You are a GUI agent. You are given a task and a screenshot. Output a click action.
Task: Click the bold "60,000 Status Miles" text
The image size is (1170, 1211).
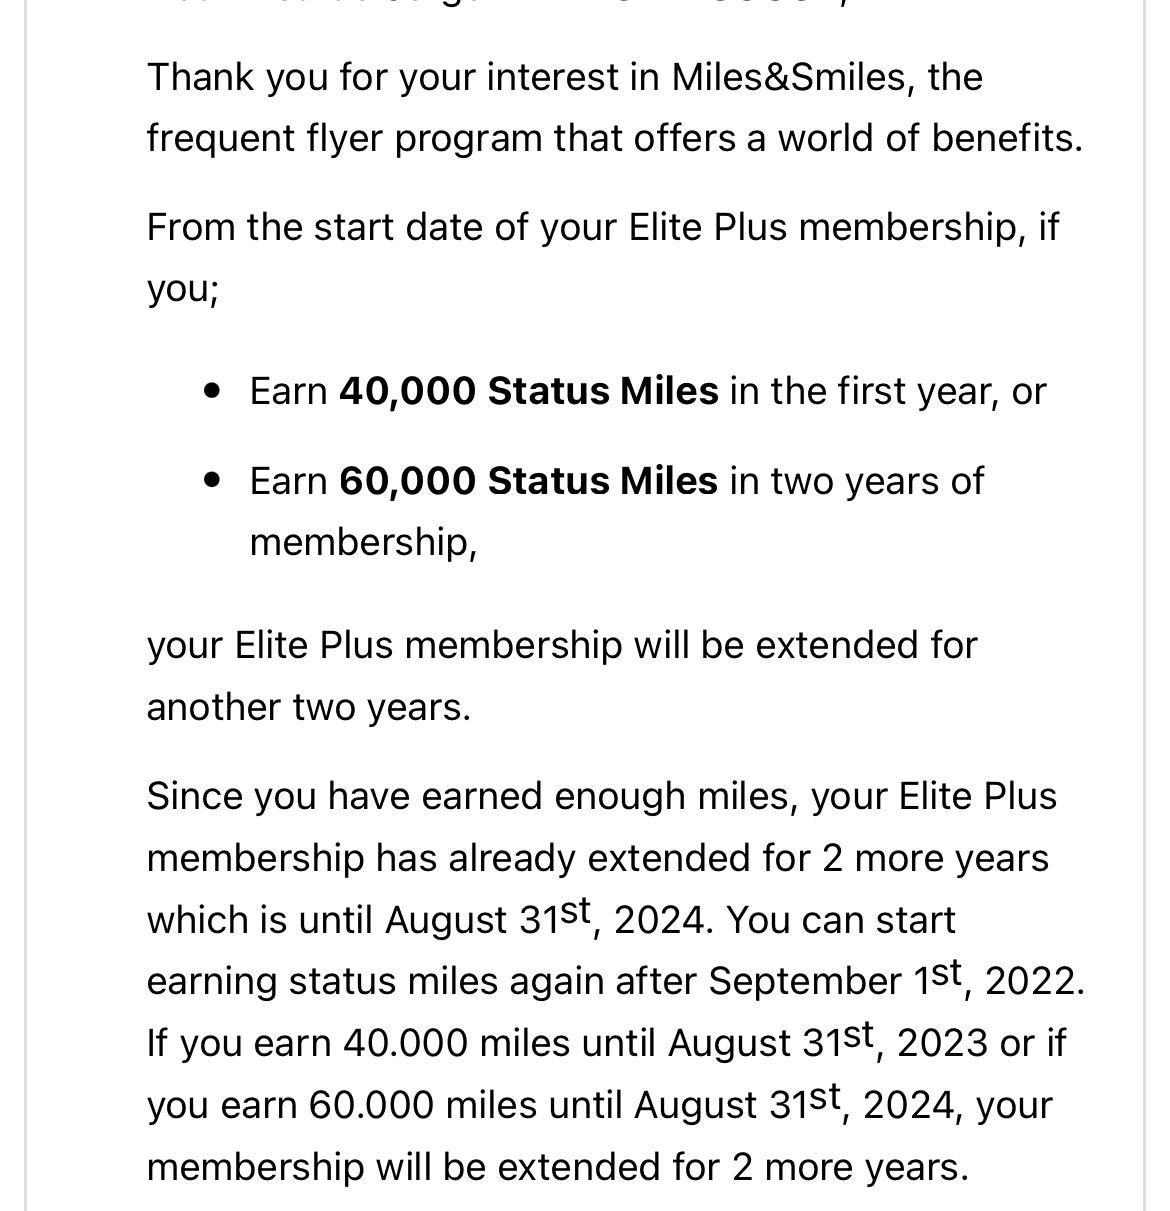point(528,481)
